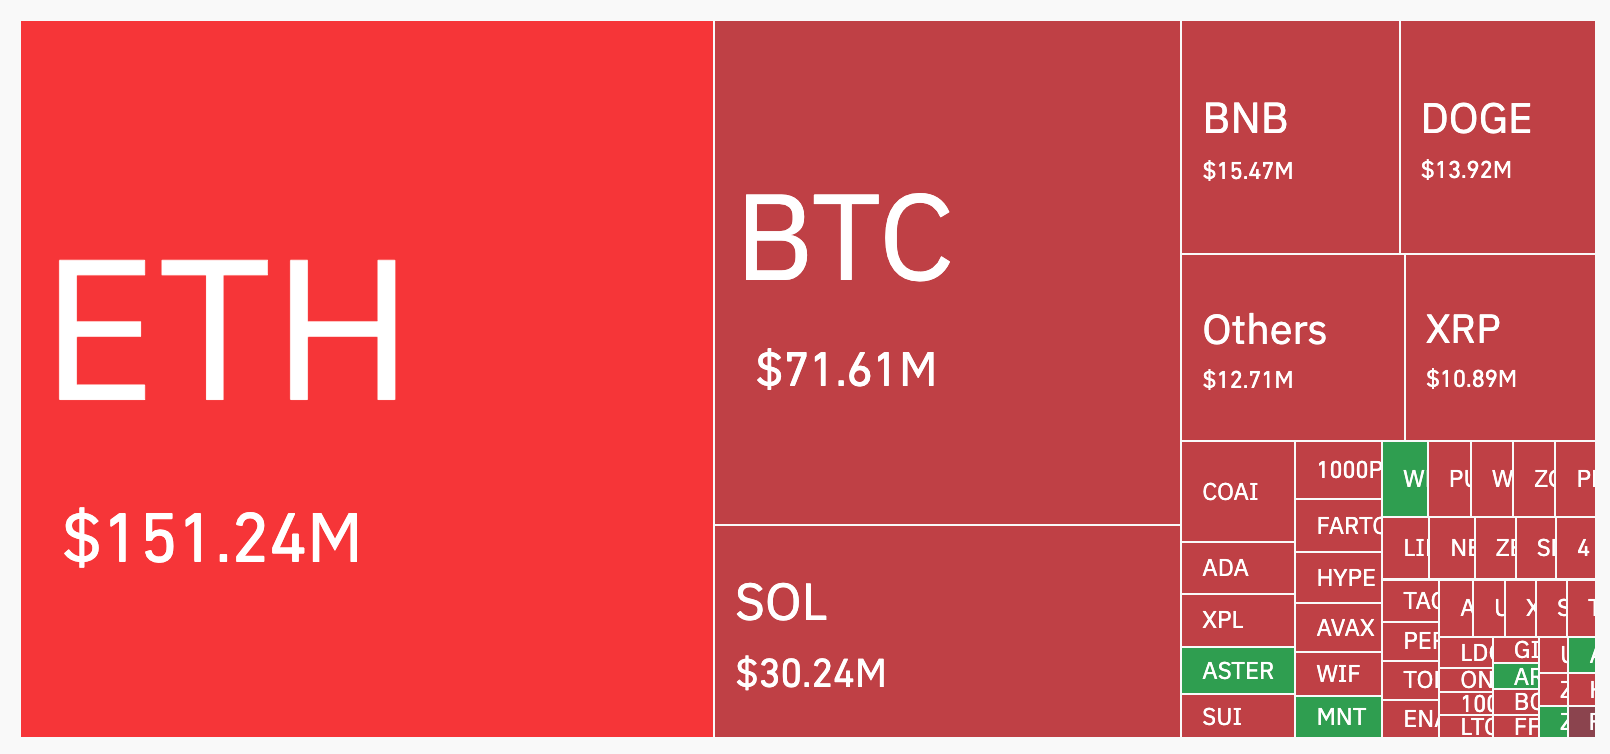Click the ADA tile

point(1237,568)
